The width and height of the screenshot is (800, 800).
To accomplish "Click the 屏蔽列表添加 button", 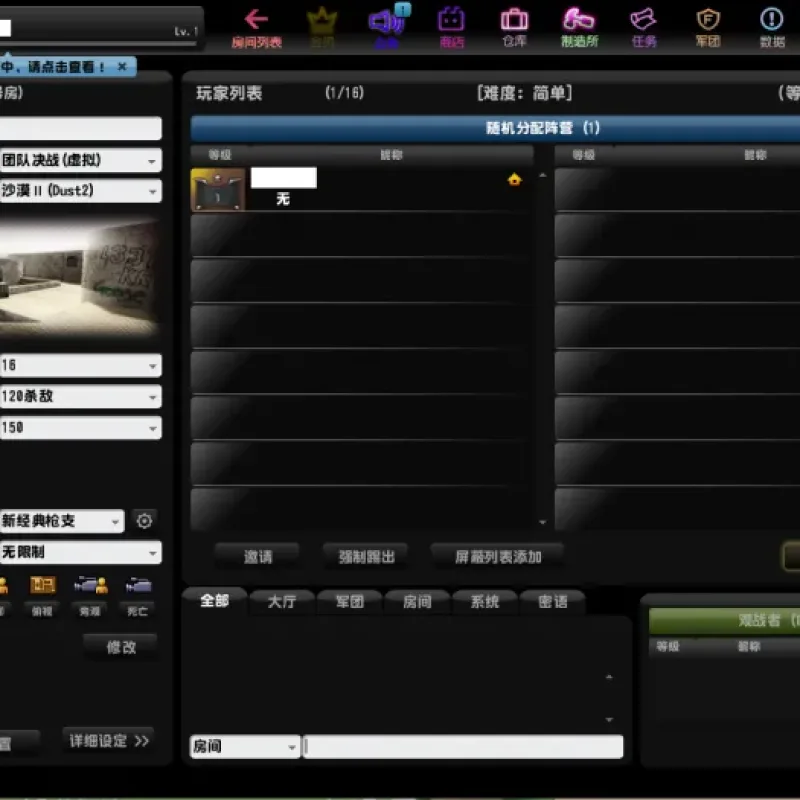I will 498,556.
